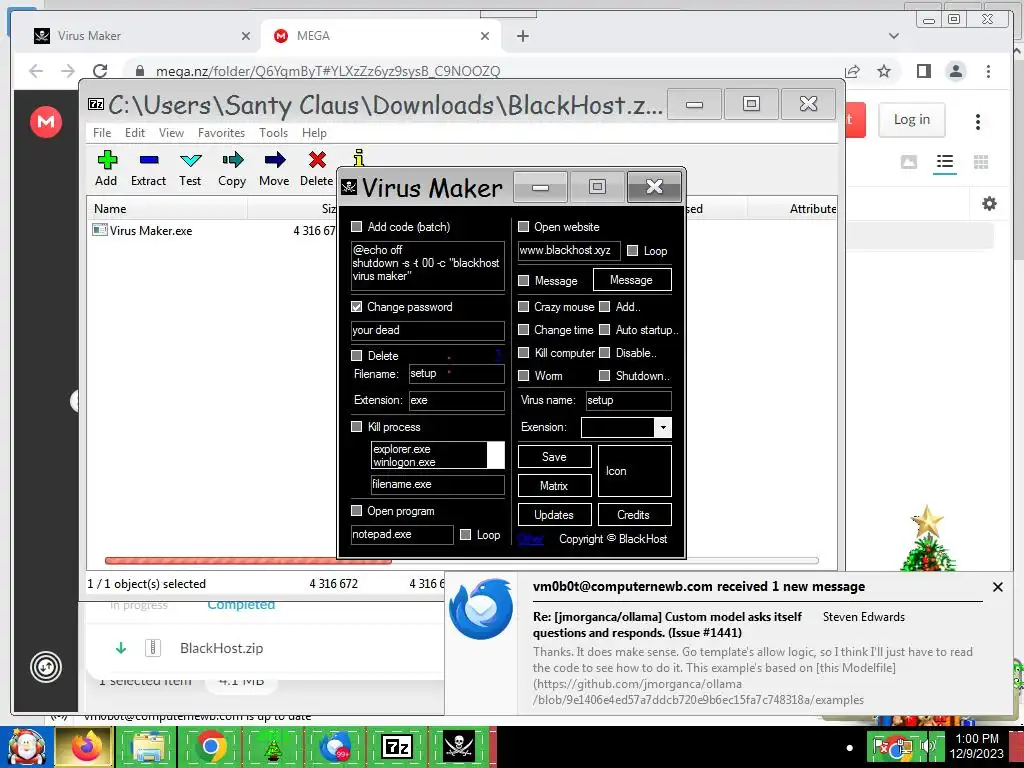Image resolution: width=1024 pixels, height=768 pixels.
Task: Tick the Kill process checkbox
Action: tap(357, 426)
